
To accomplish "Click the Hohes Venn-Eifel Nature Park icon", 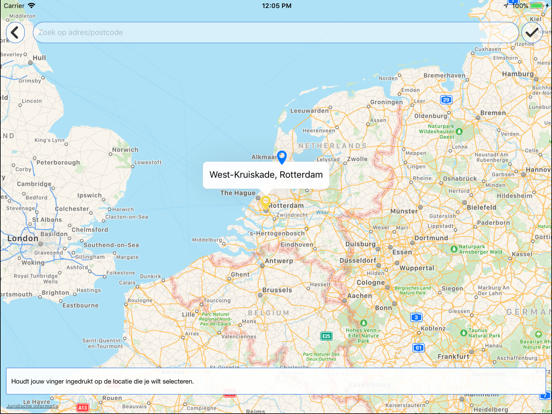I will tap(364, 322).
